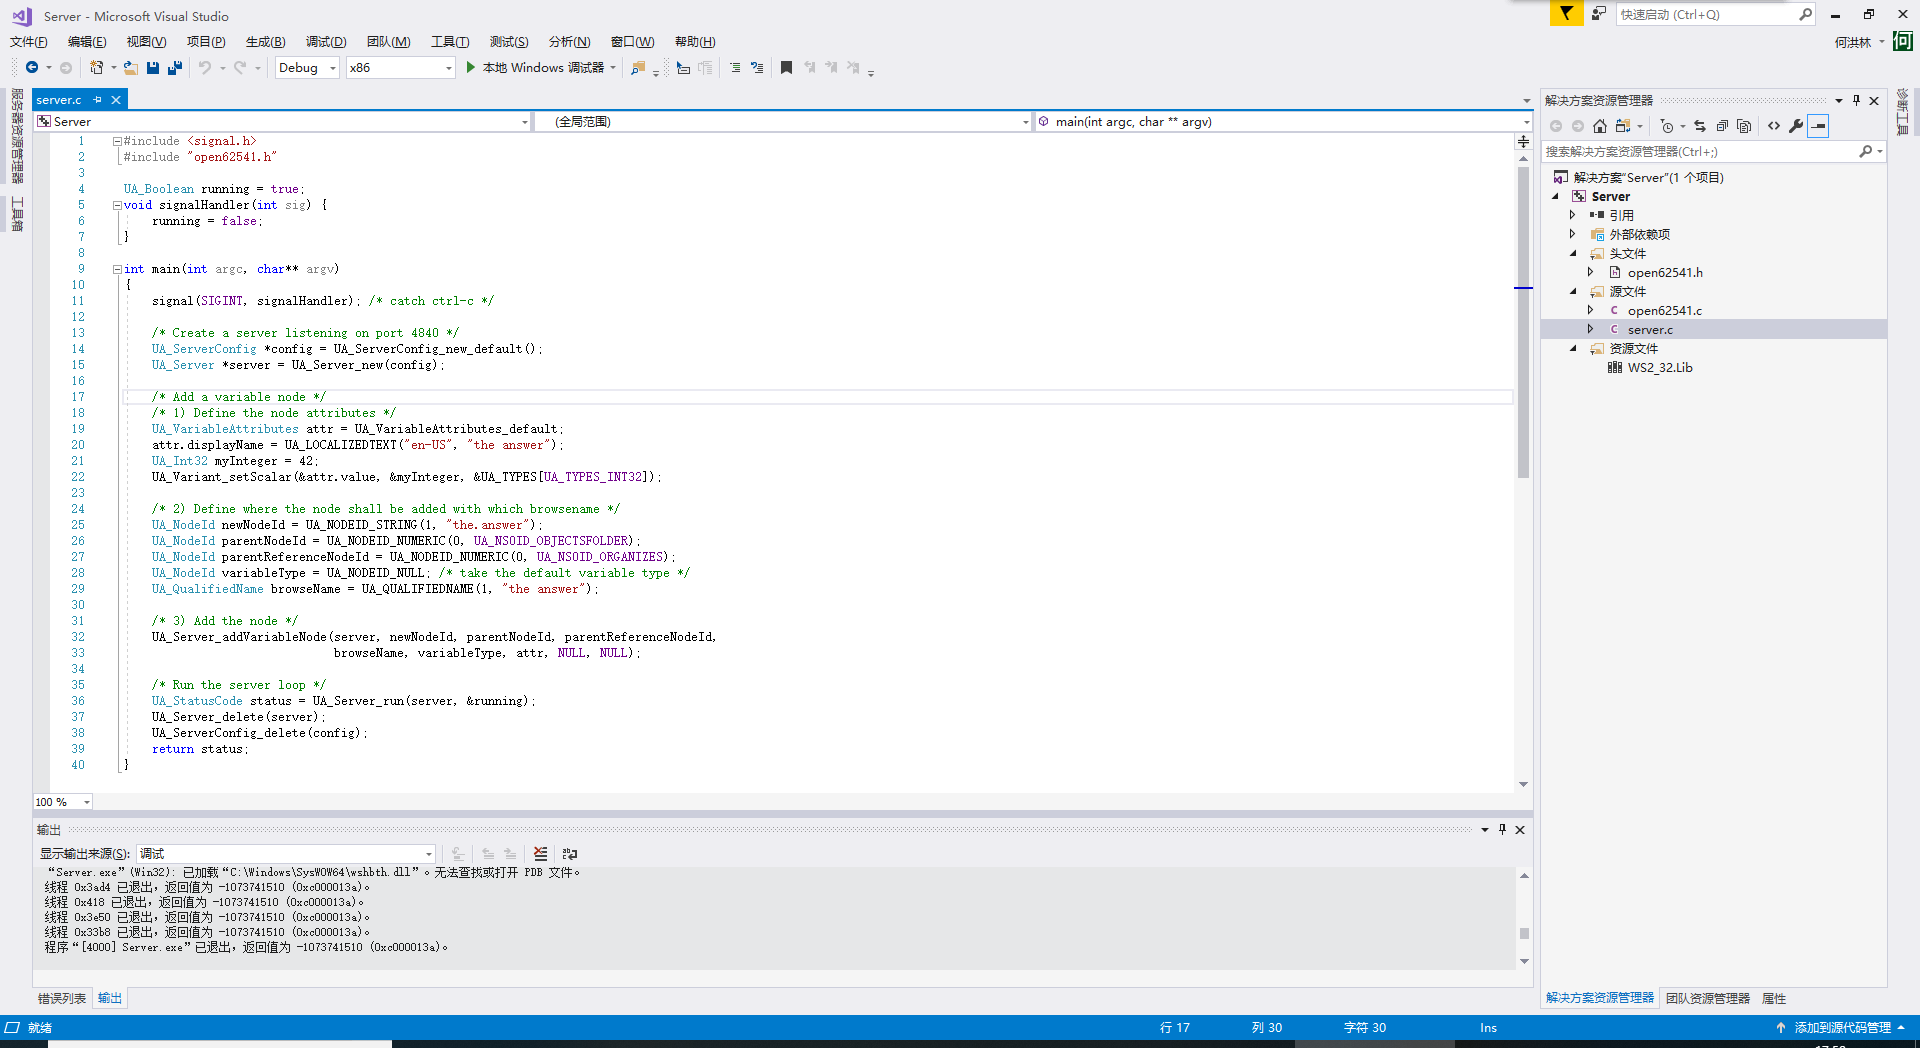Open the 文件(F) menu

28,41
